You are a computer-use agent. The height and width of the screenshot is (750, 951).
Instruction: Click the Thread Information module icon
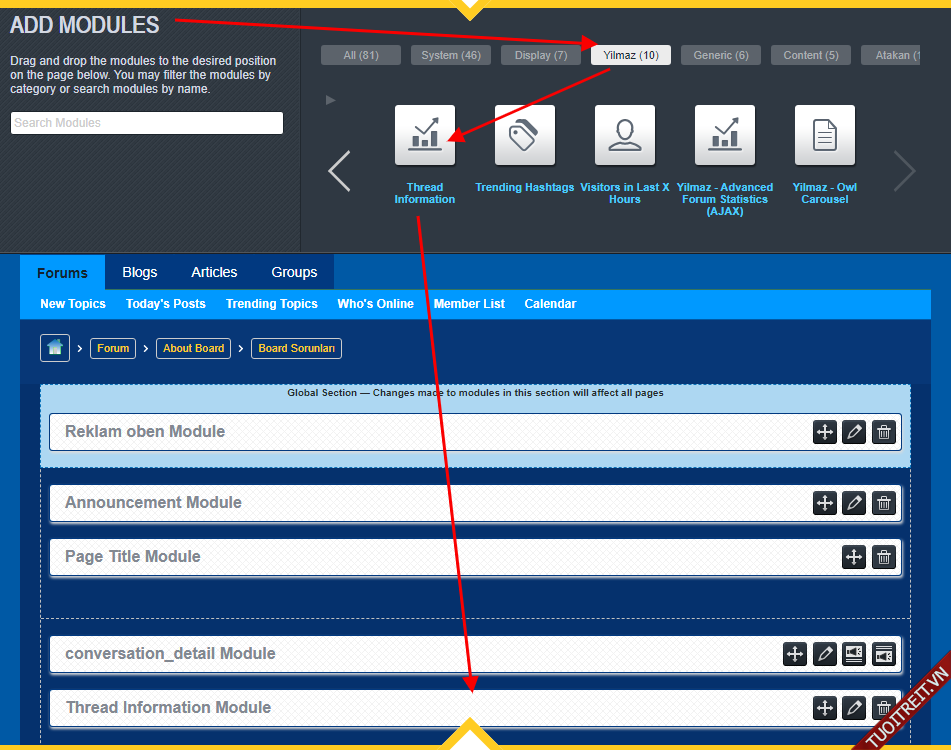click(424, 135)
